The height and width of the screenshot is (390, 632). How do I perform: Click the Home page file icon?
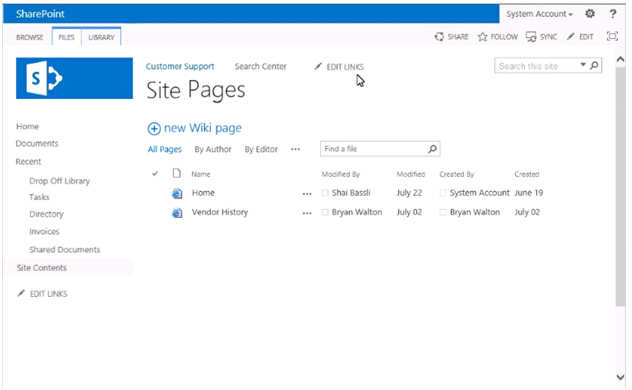click(x=177, y=193)
